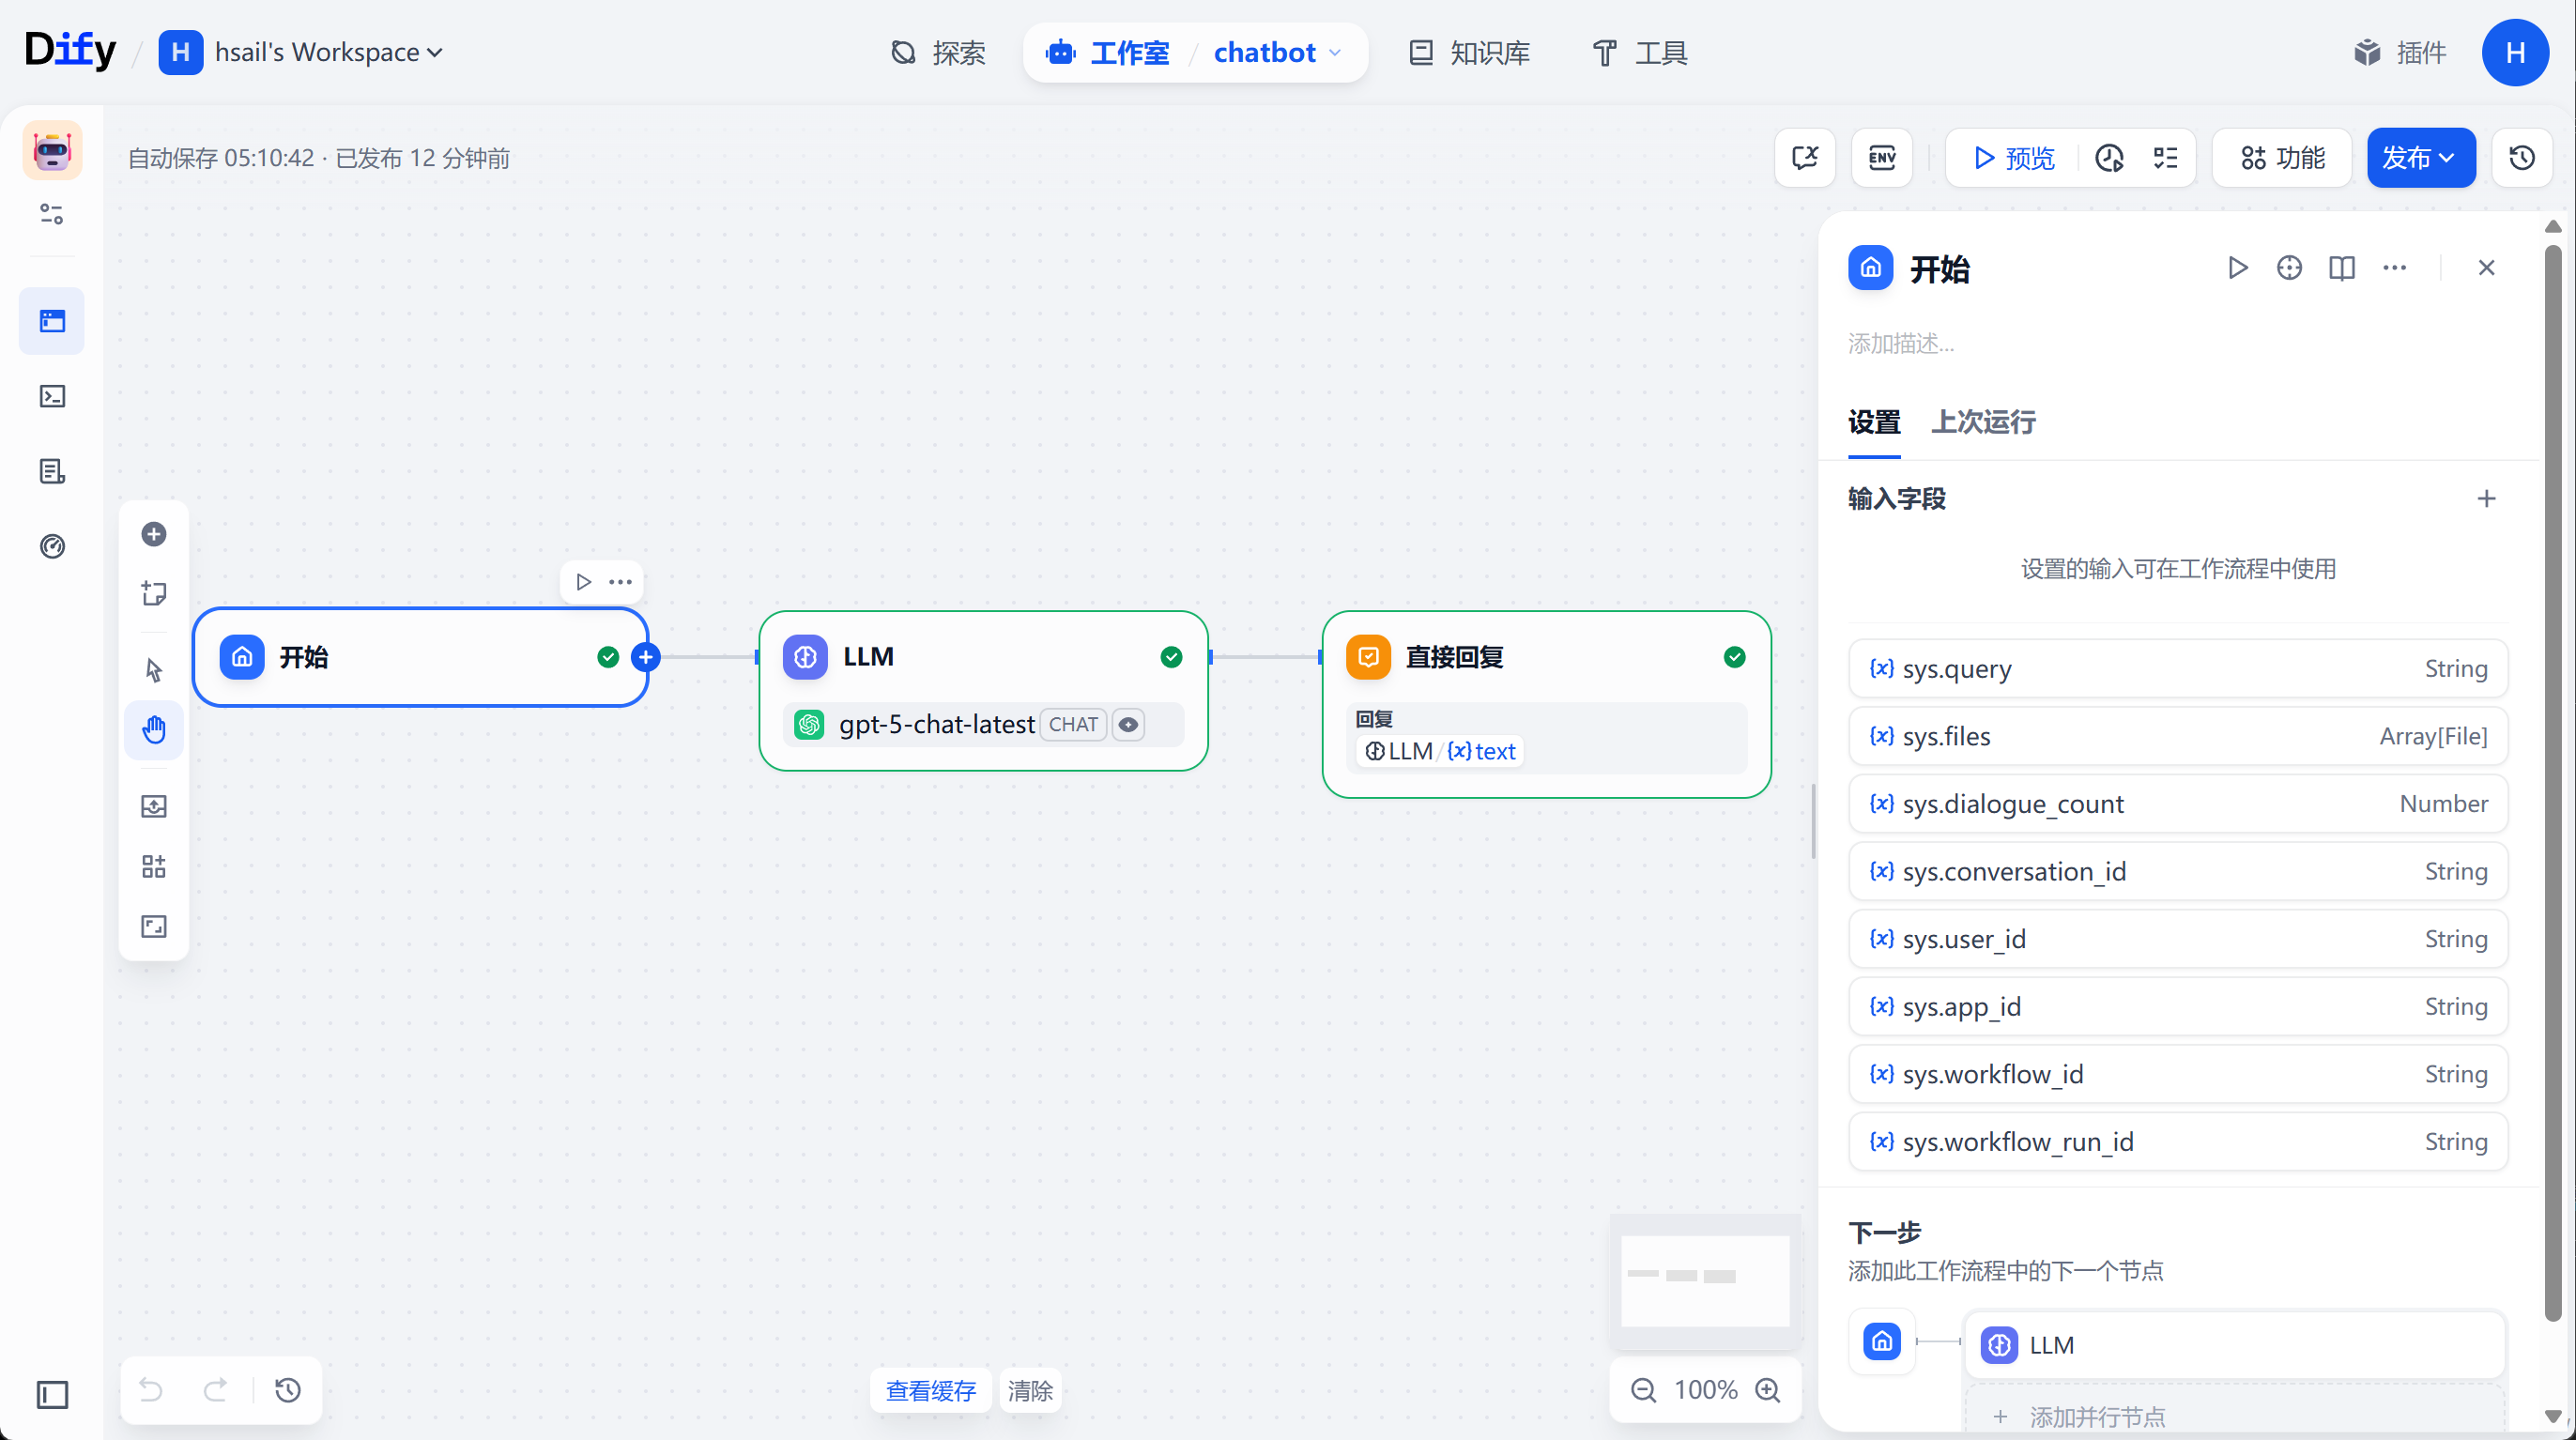Screen dimensions: 2576x1440
Task: Add a new input field with plus icon
Action: pos(2487,499)
